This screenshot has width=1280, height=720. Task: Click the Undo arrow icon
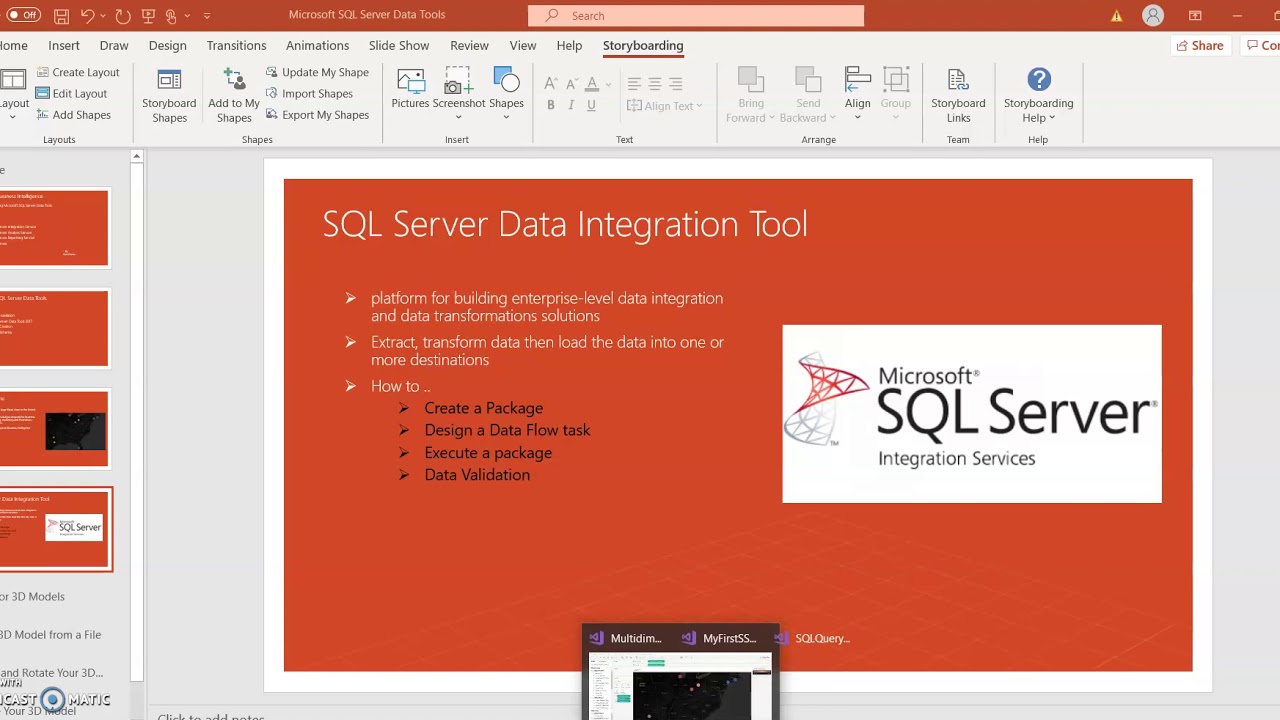(88, 16)
